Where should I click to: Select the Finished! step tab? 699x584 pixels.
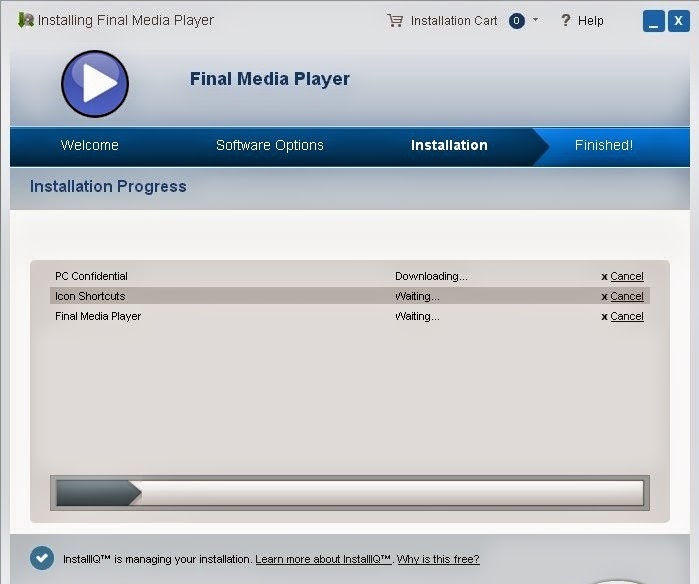(604, 145)
